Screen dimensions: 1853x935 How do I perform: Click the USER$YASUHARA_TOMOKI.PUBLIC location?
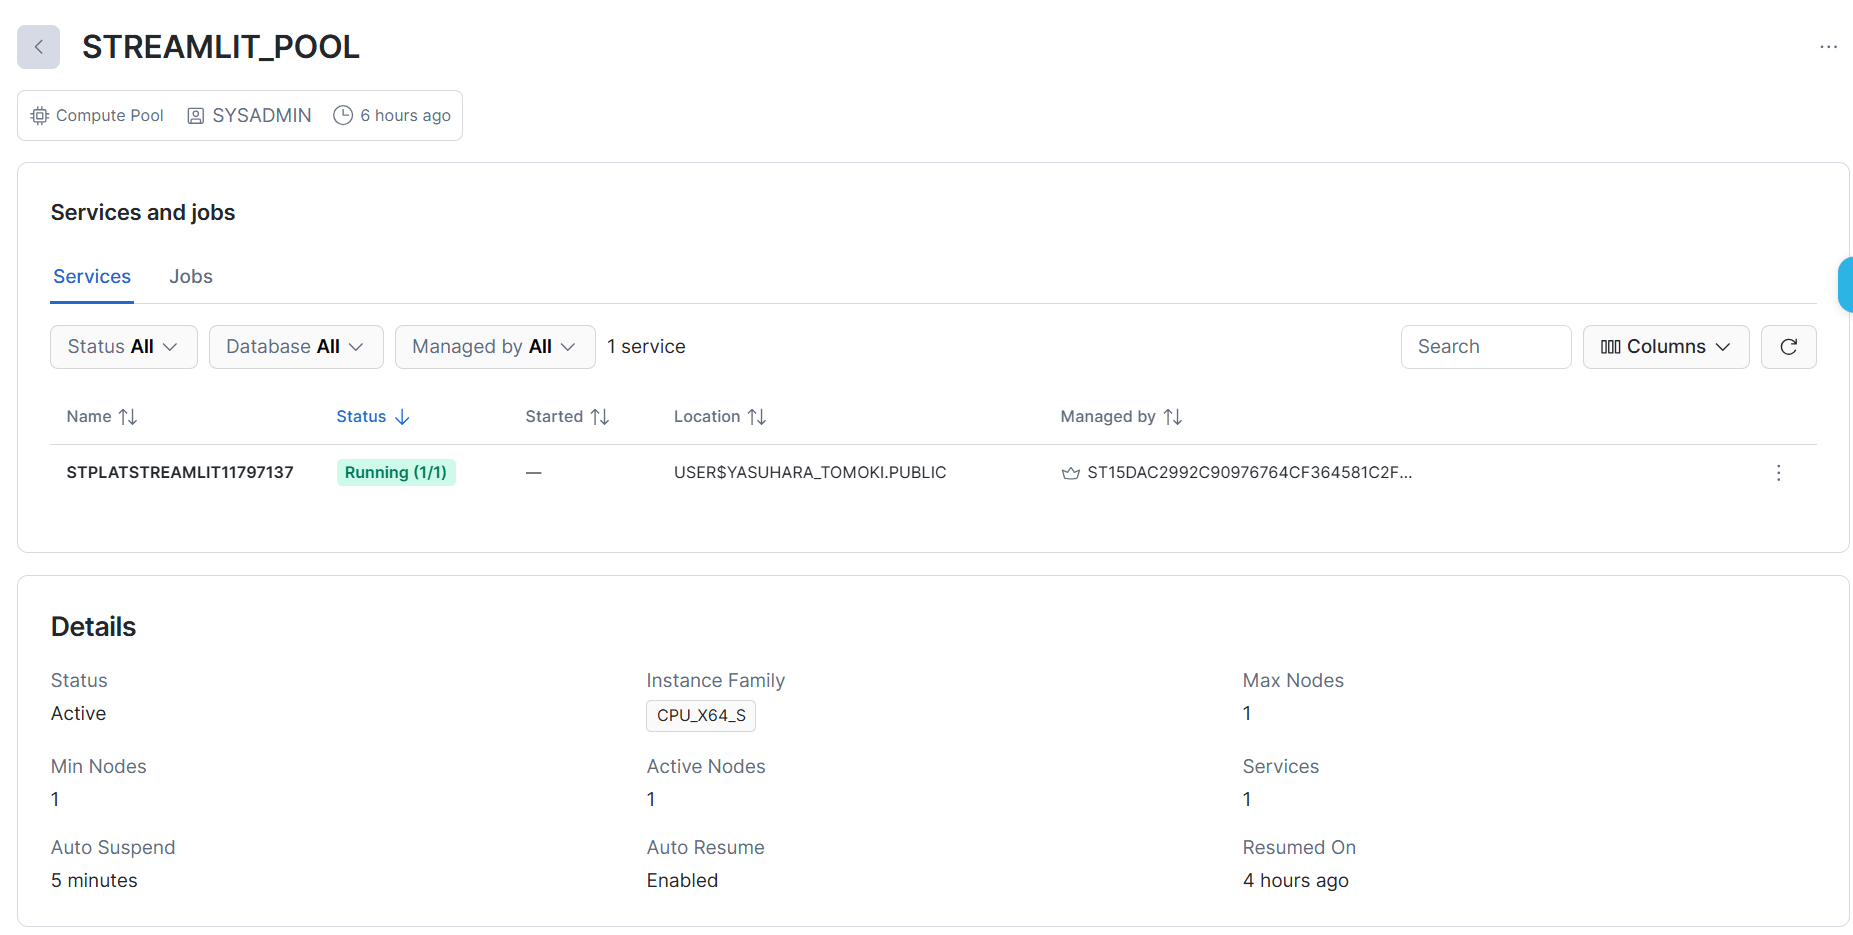(810, 473)
